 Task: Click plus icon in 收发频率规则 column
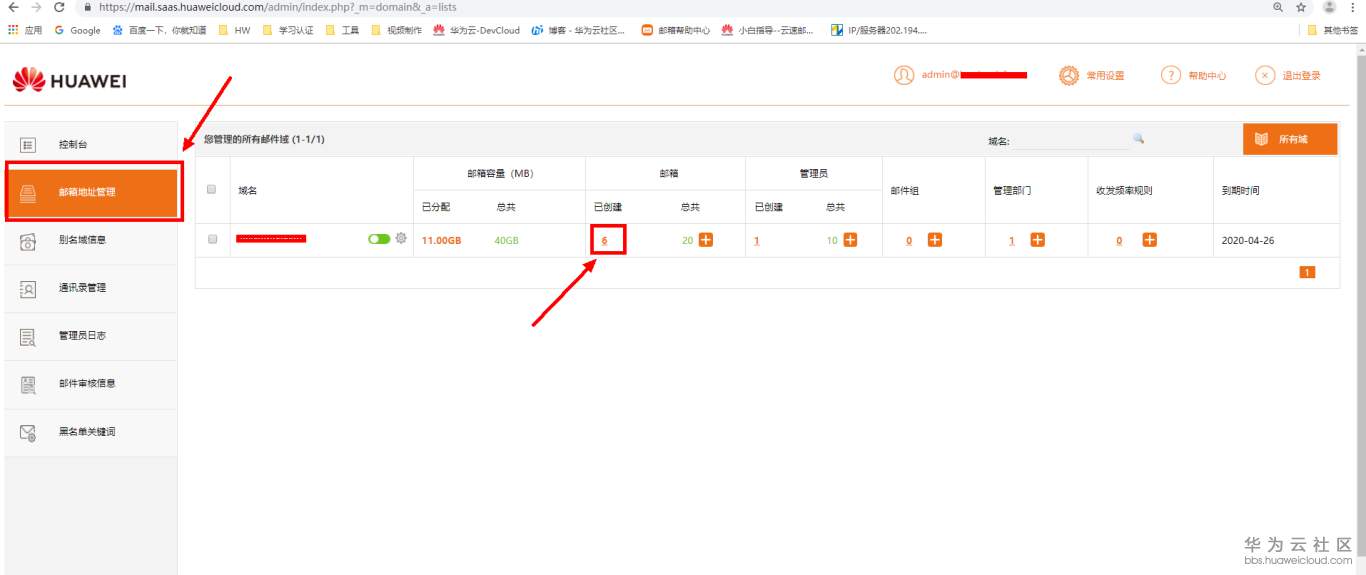[1150, 240]
